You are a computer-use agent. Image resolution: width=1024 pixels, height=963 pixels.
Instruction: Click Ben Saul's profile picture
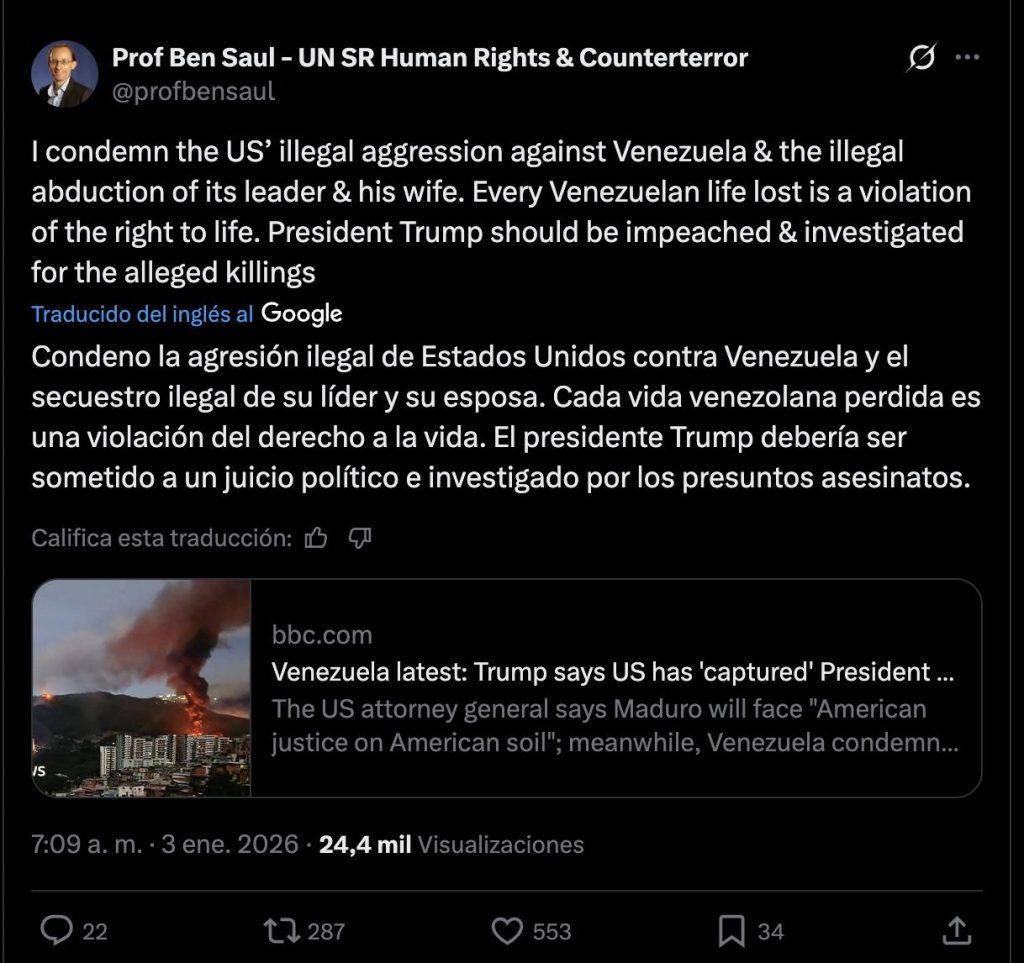tap(64, 74)
